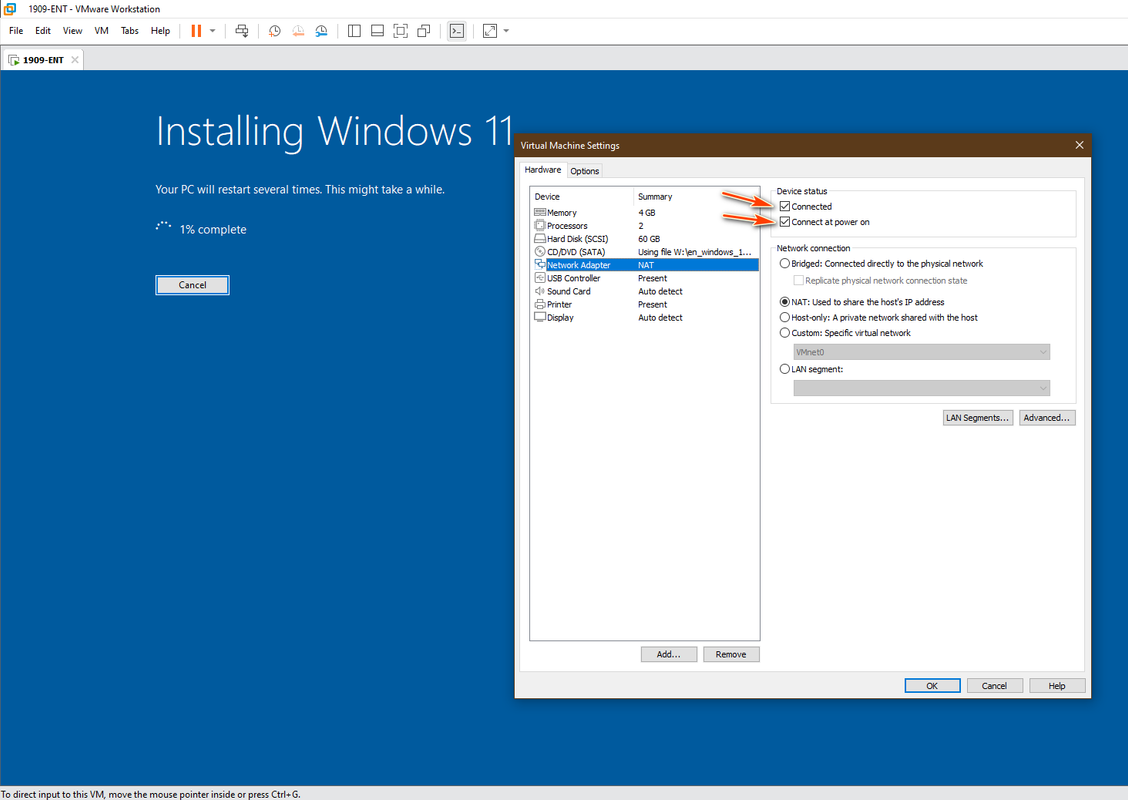Select the USB Controller device

[645, 278]
